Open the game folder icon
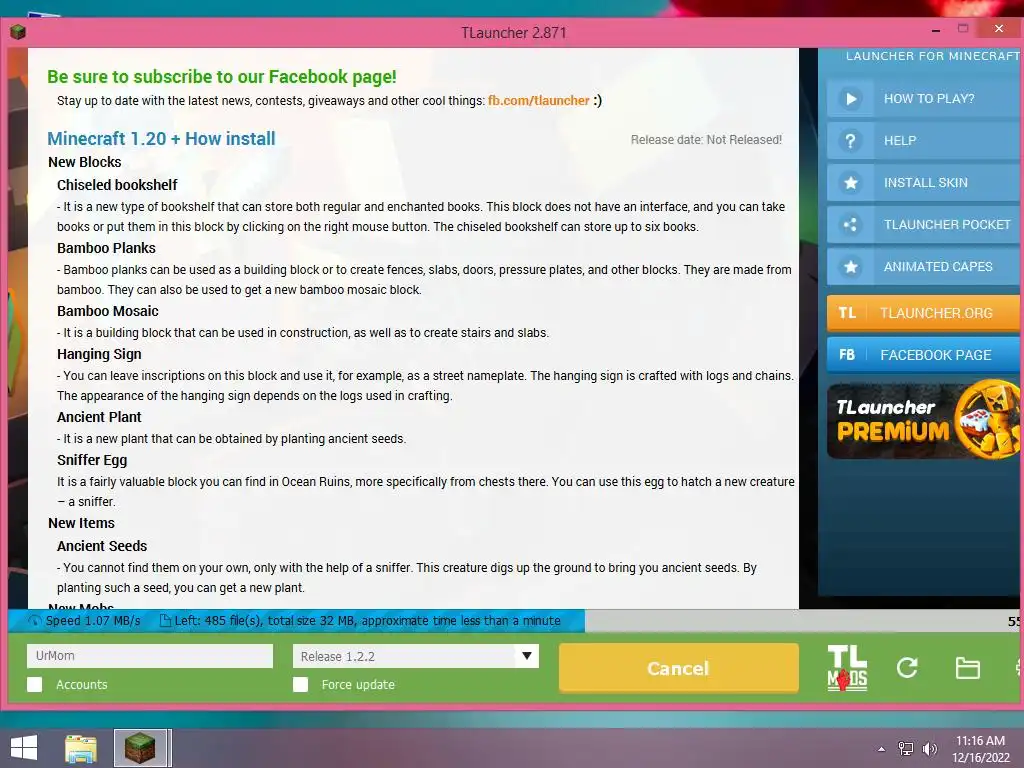Screen dimensions: 1024x768 click(x=967, y=668)
